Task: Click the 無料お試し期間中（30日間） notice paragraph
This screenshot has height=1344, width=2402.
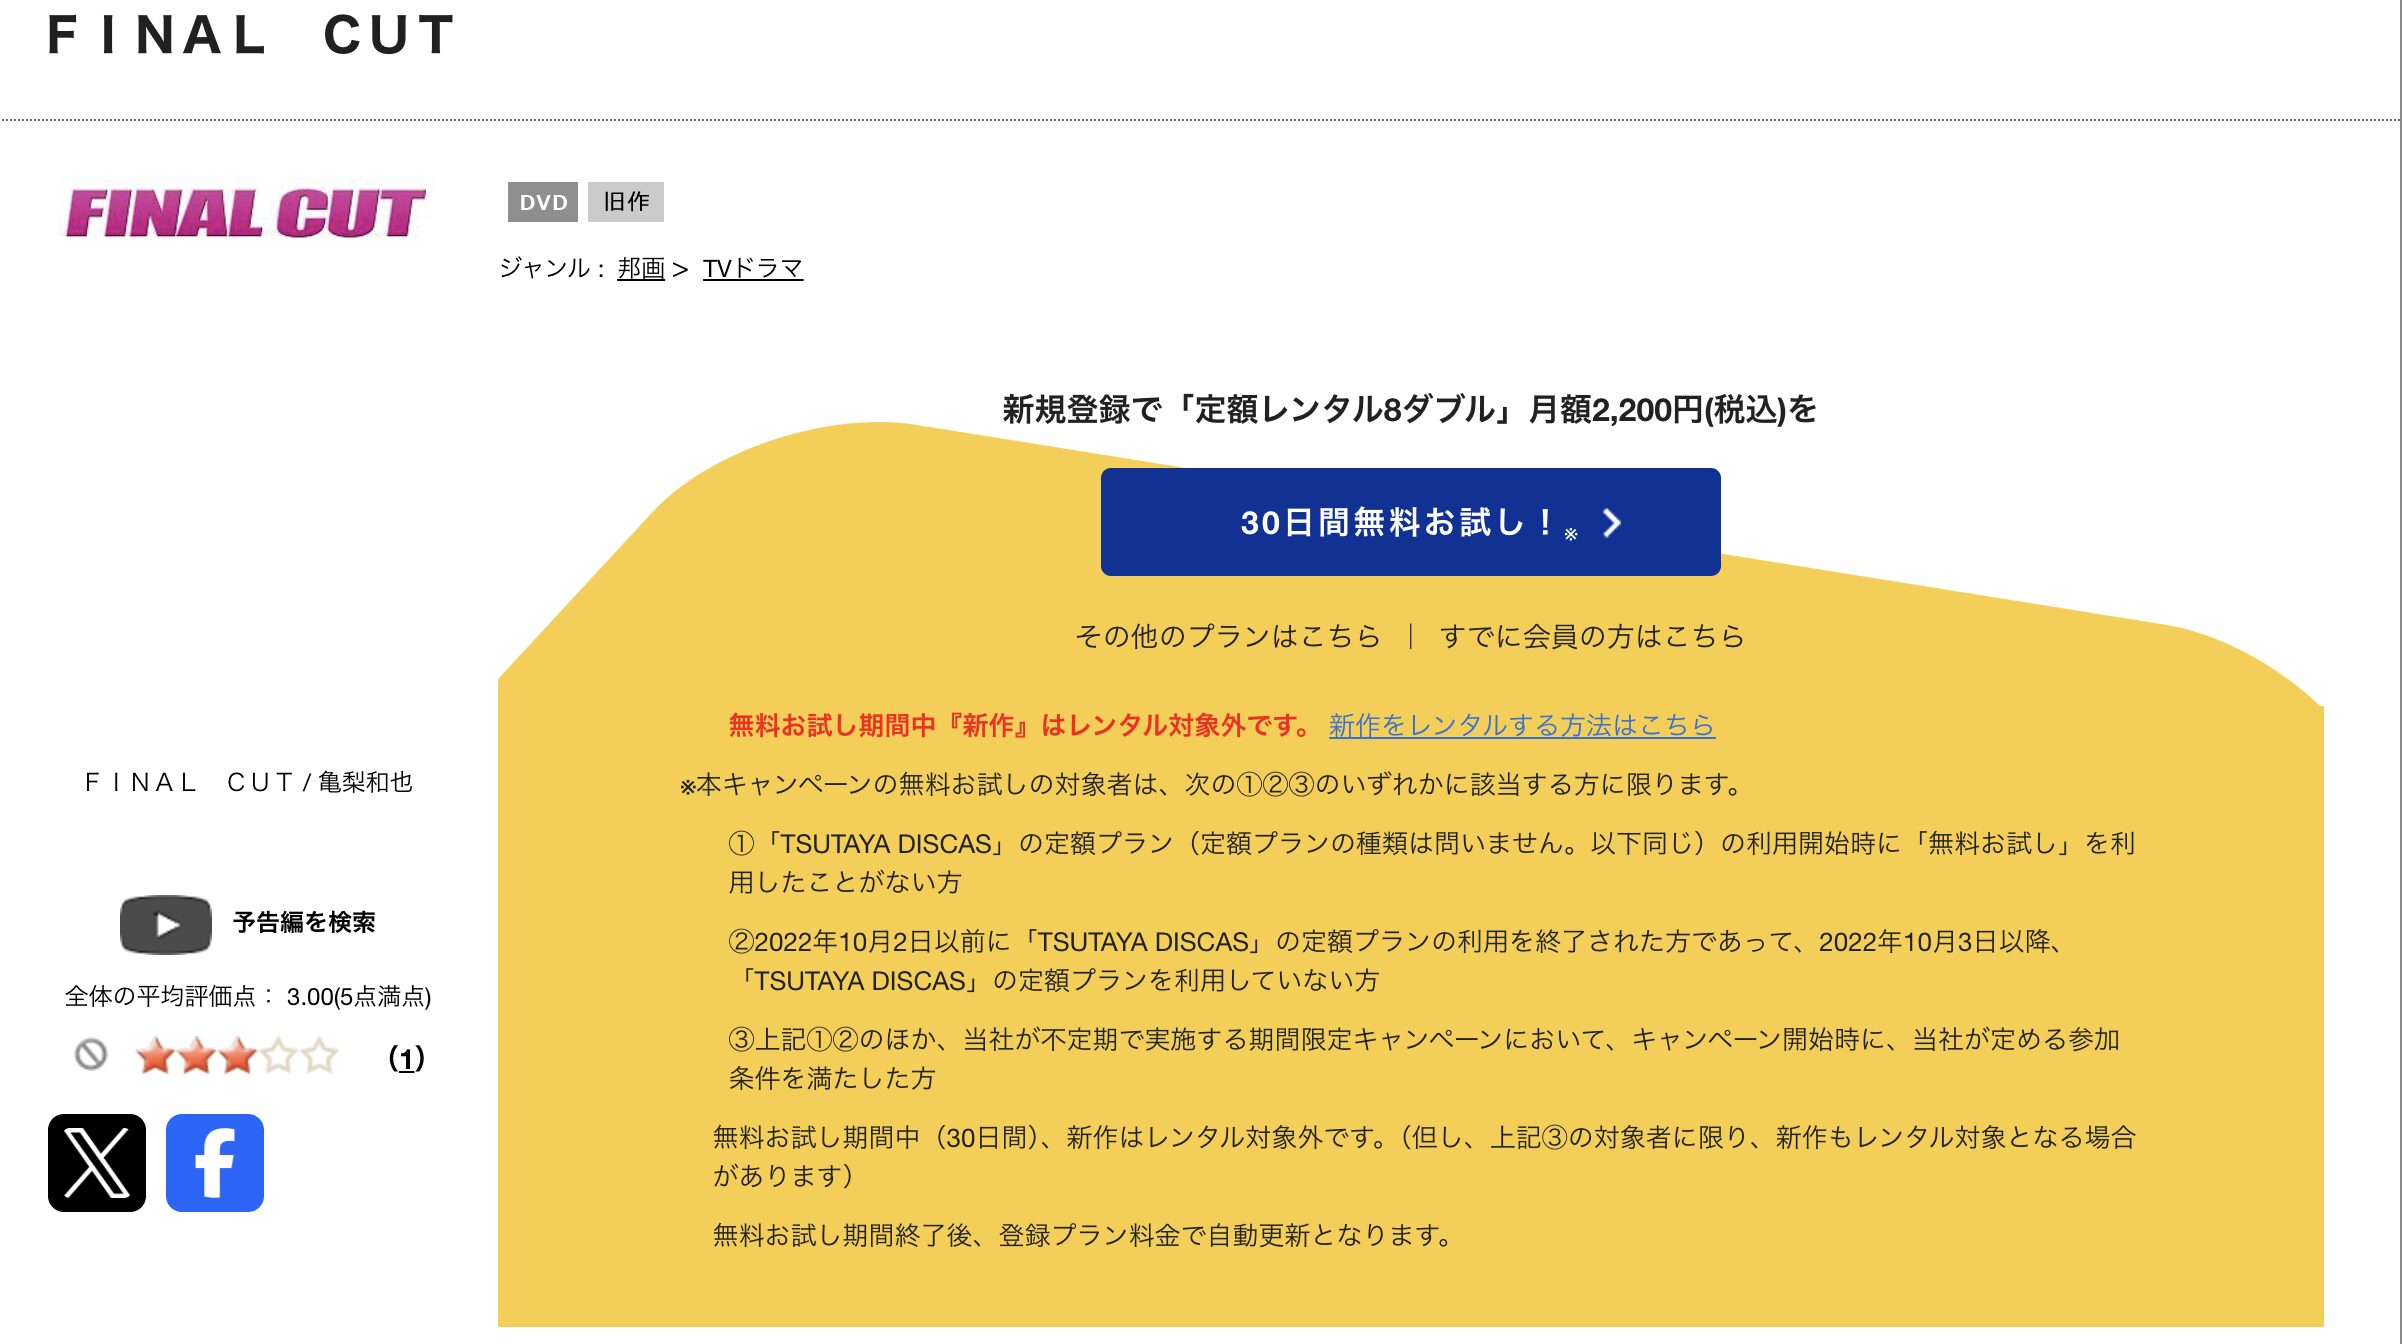Action: (1425, 1156)
